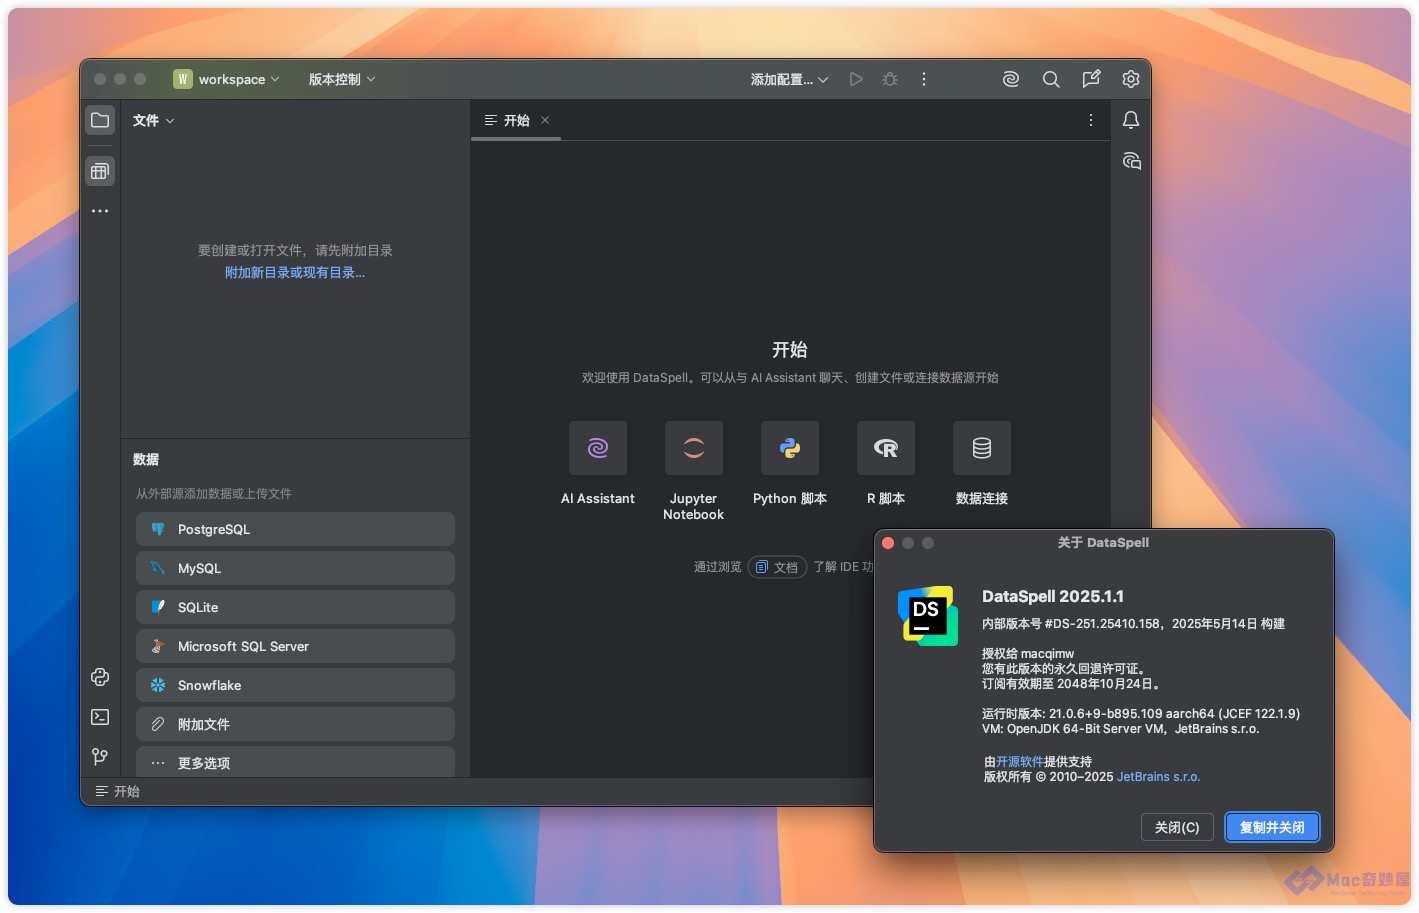This screenshot has height=913, width=1419.
Task: Create a Jupyter Notebook from start tile
Action: coord(694,448)
